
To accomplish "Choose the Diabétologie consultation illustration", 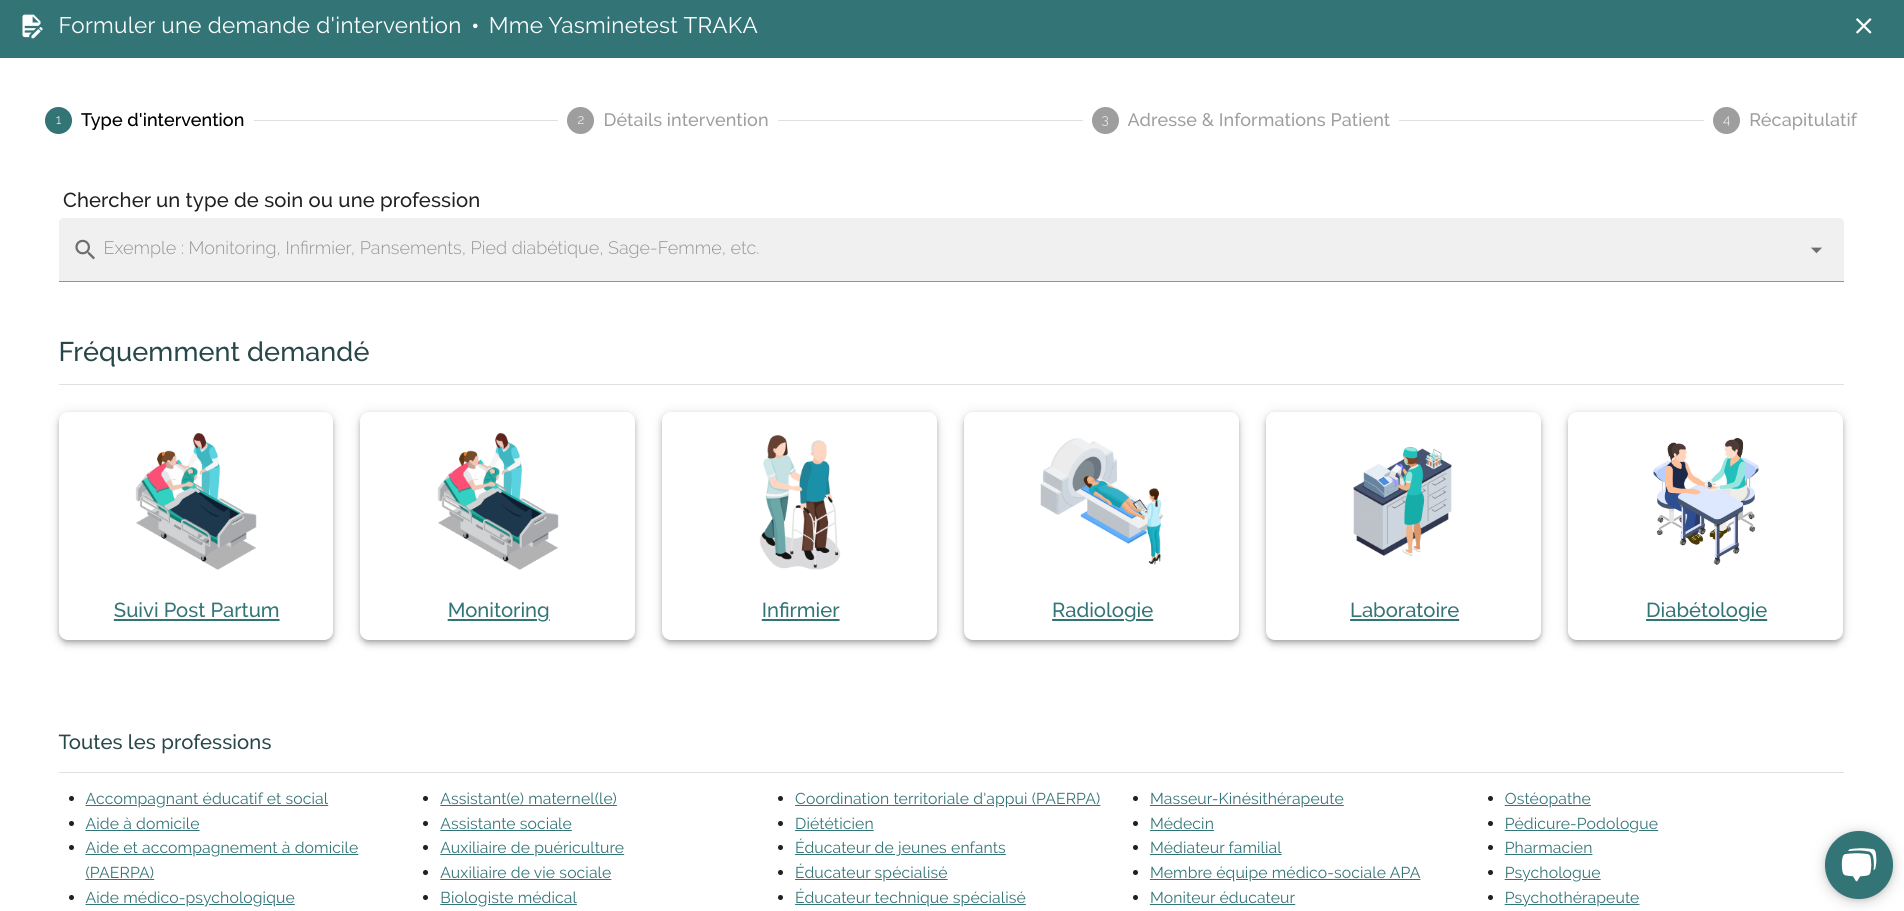I will click(1706, 500).
